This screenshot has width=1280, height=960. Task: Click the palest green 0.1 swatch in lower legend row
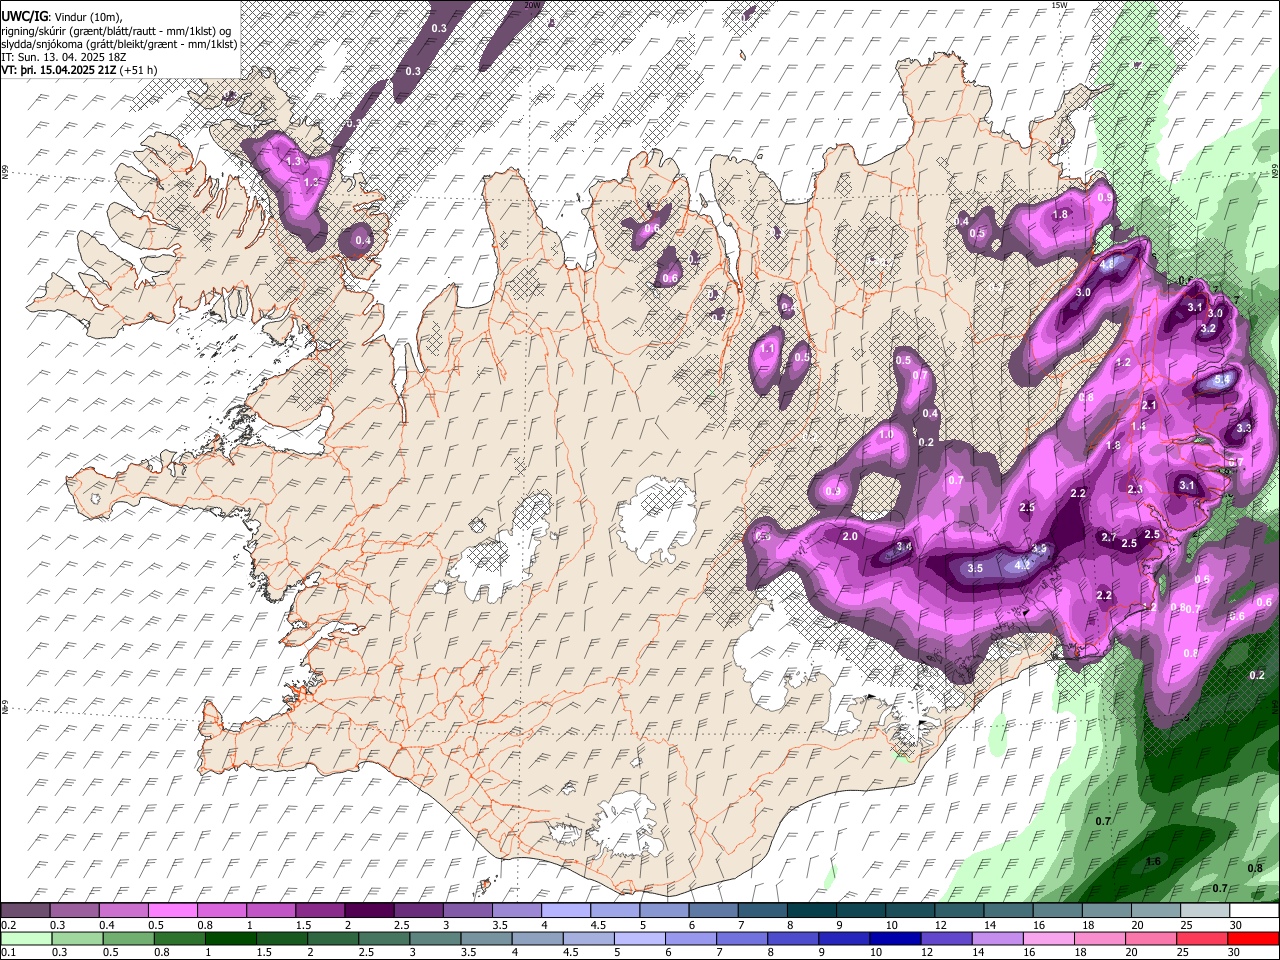[x=27, y=938]
